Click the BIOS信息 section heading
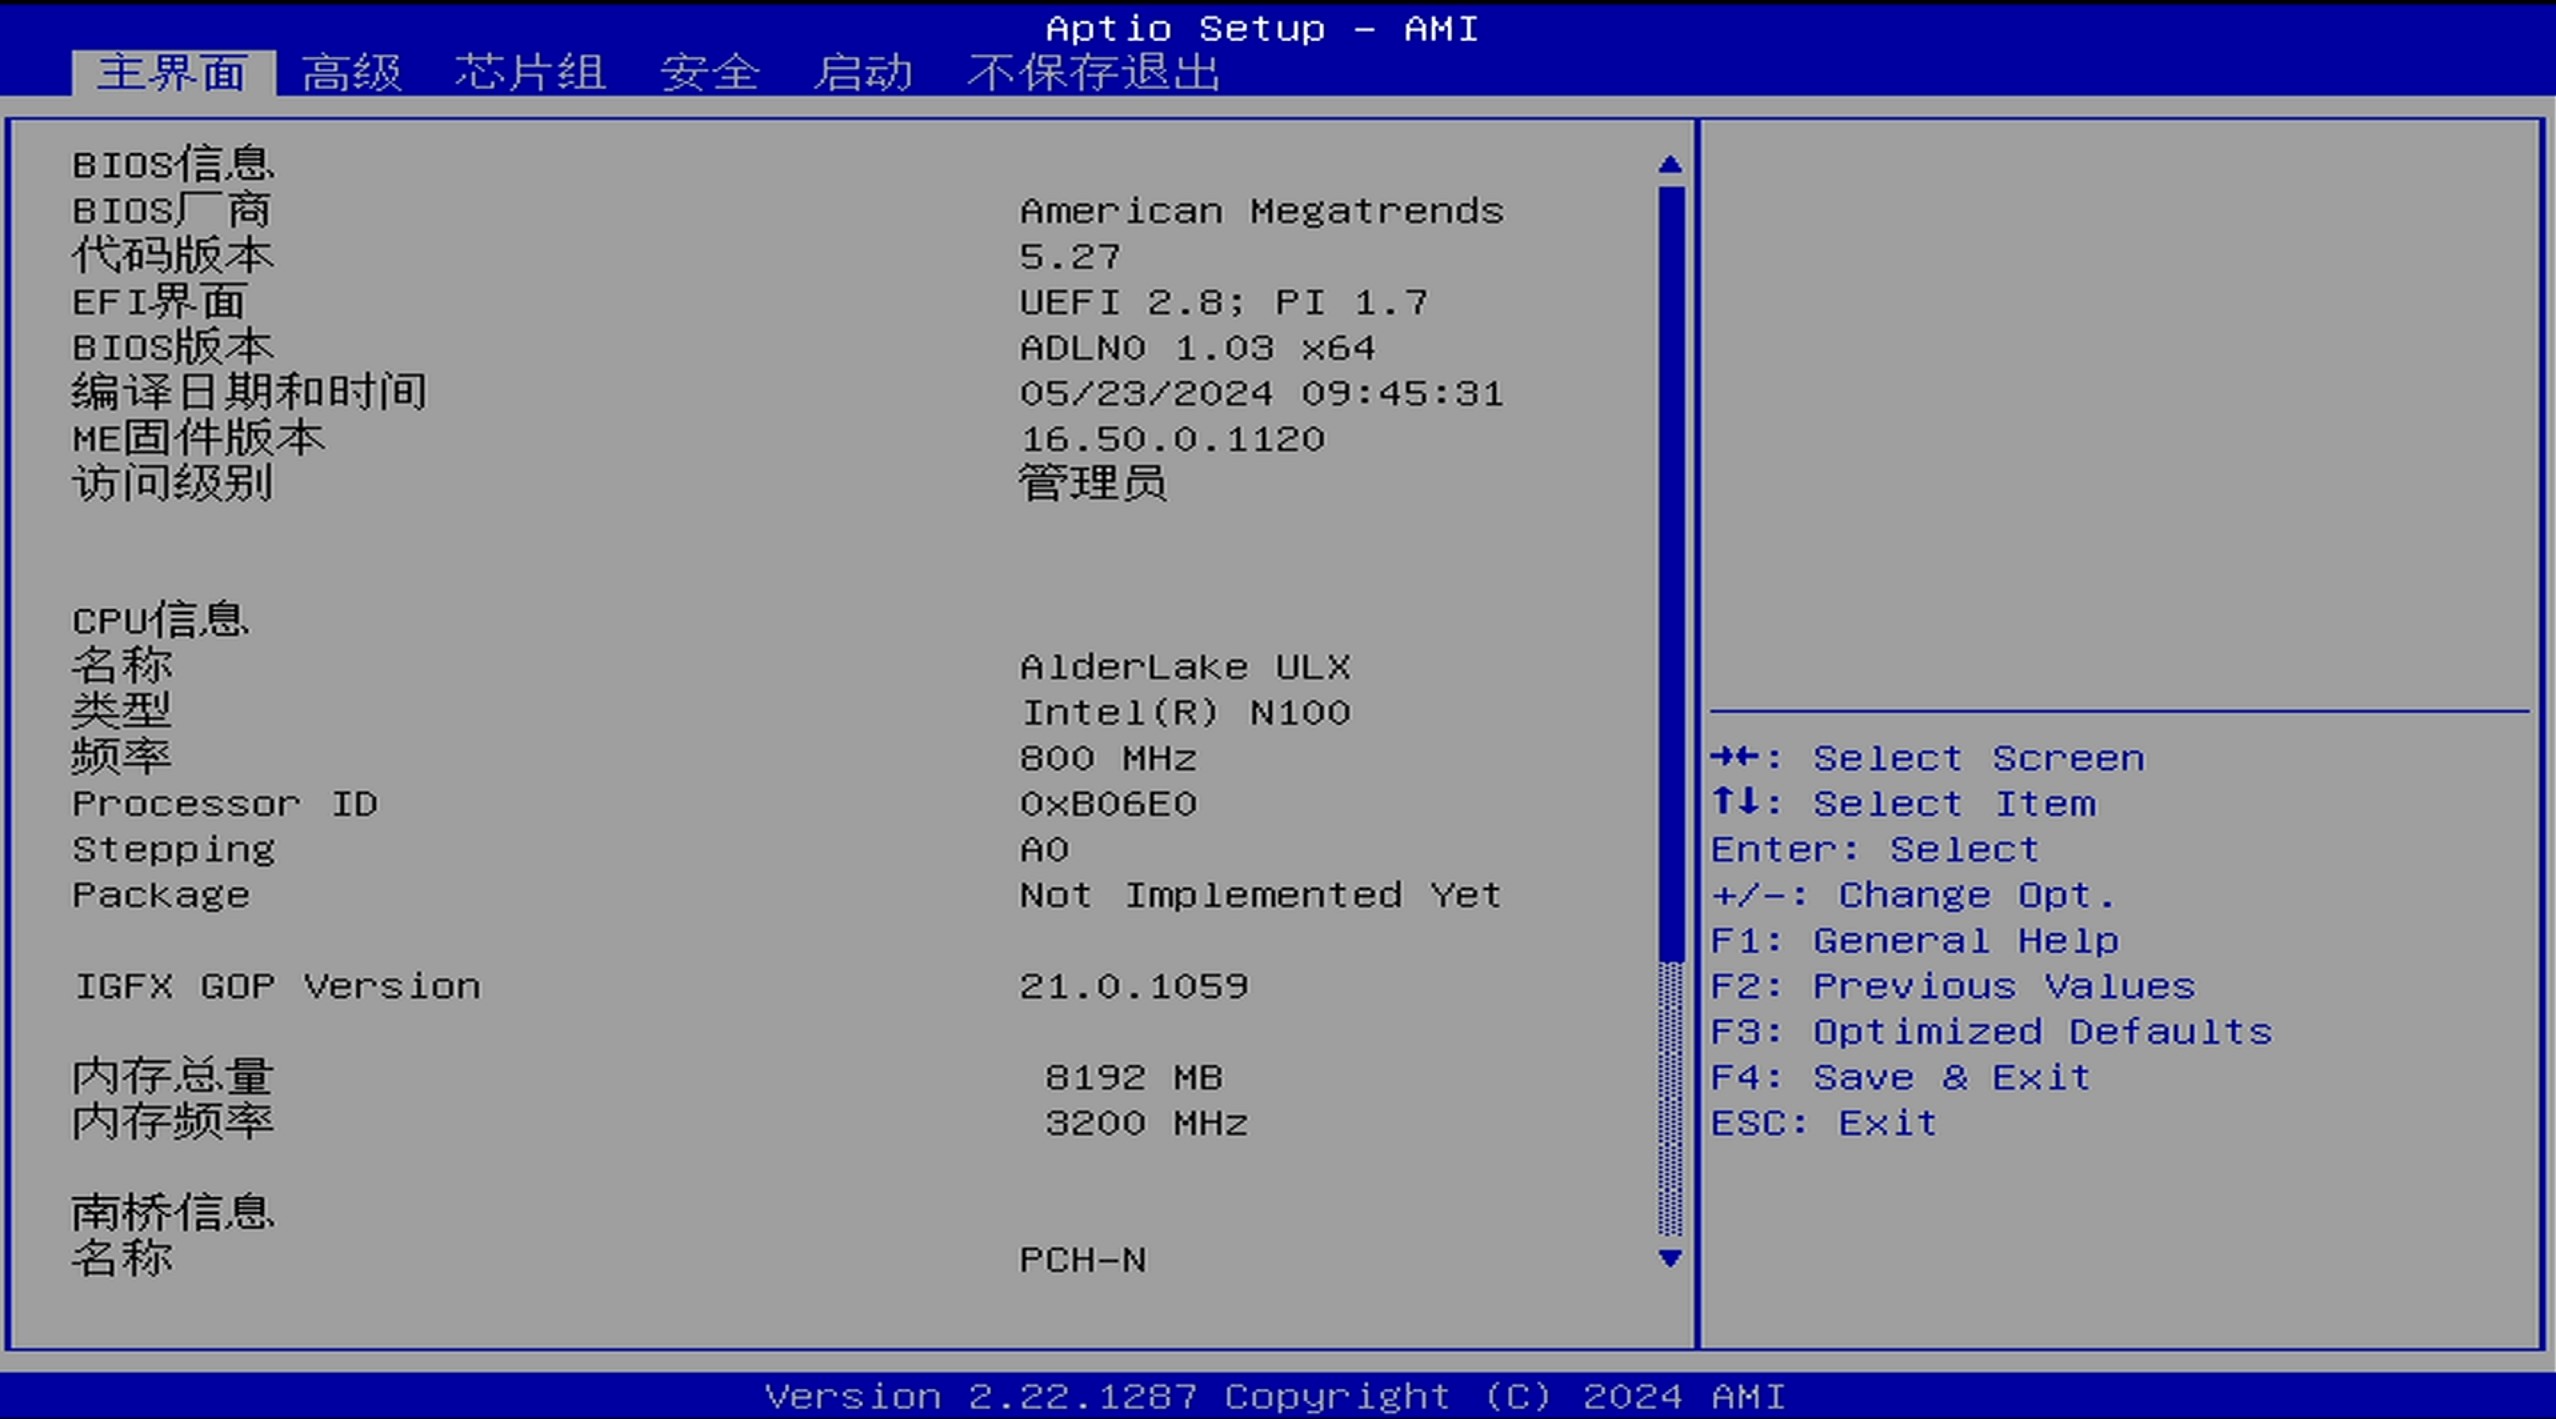2556x1419 pixels. click(x=173, y=164)
